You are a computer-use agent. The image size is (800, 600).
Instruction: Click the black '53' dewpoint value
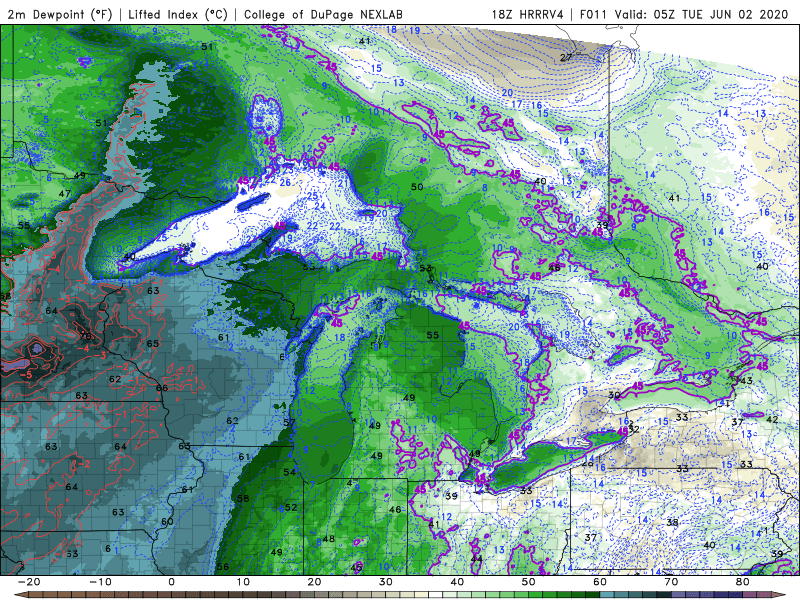425,268
